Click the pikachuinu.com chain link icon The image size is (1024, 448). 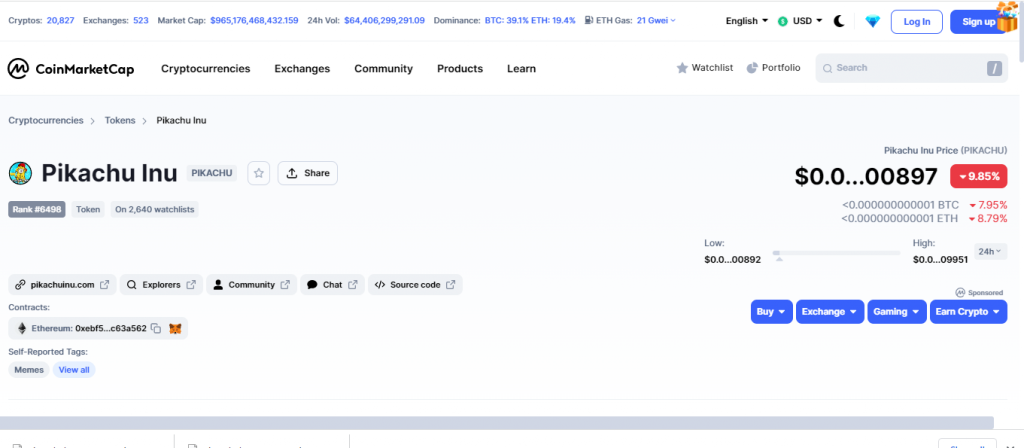click(20, 285)
